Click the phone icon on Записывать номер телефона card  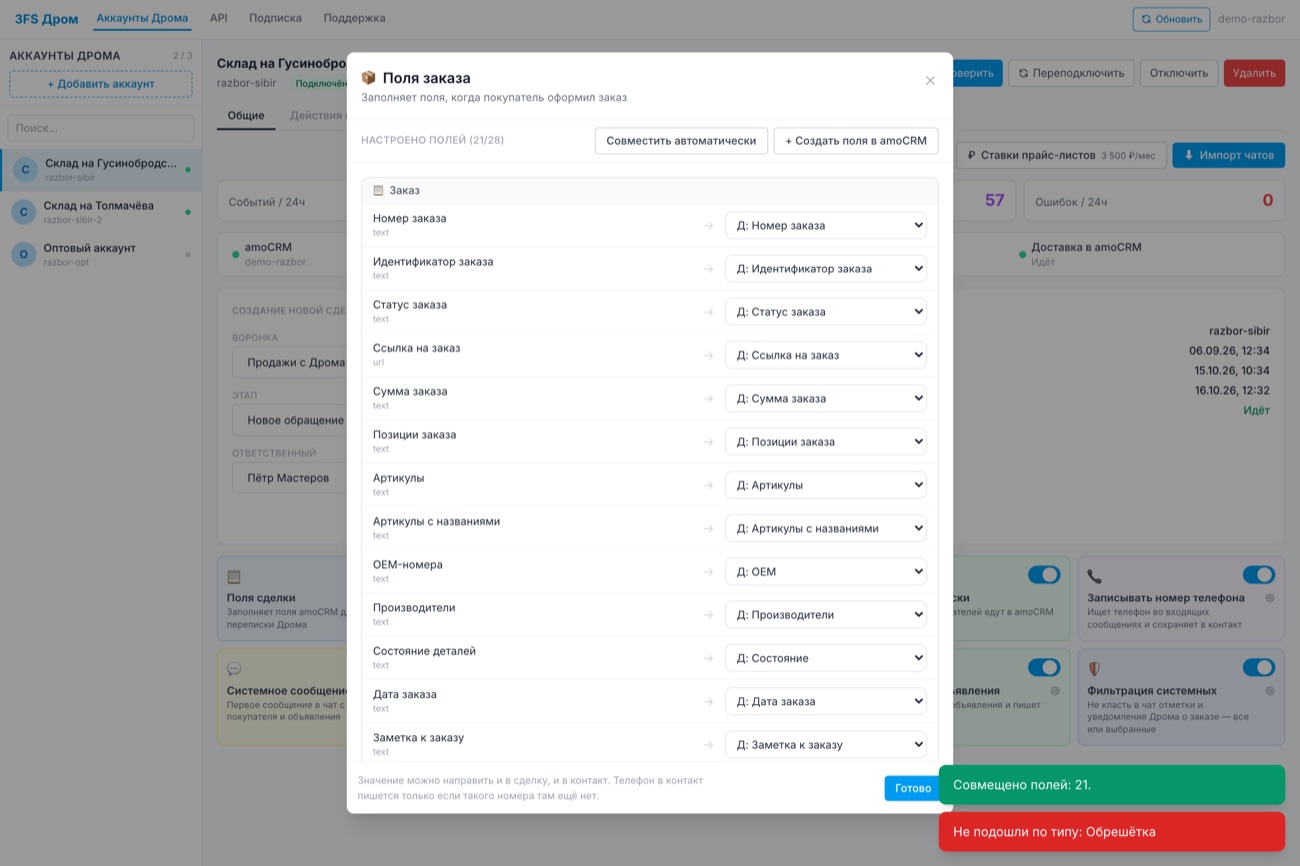click(1094, 576)
